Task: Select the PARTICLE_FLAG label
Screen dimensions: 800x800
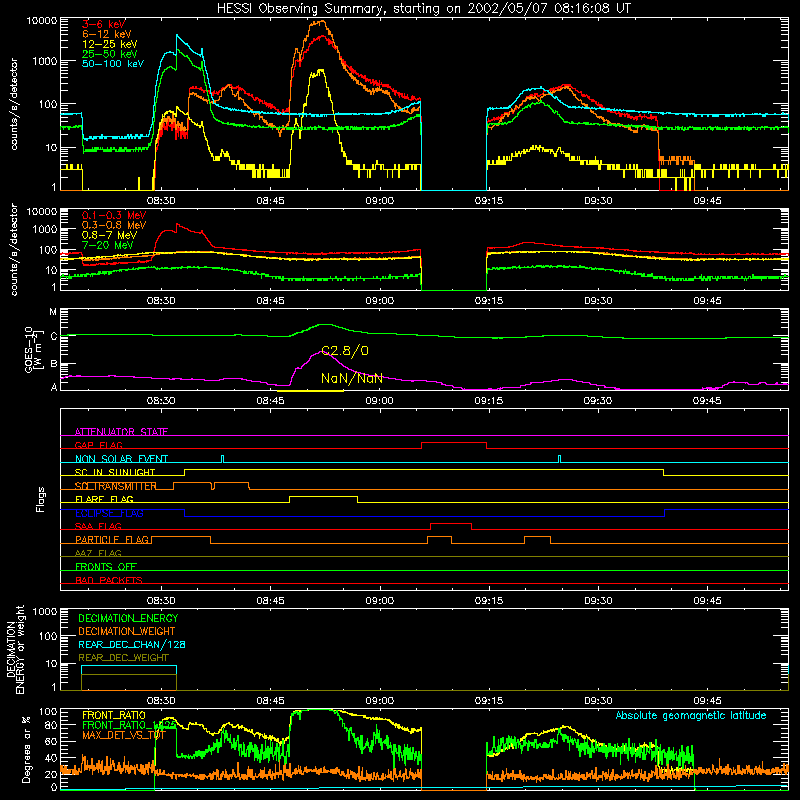Action: (x=112, y=539)
